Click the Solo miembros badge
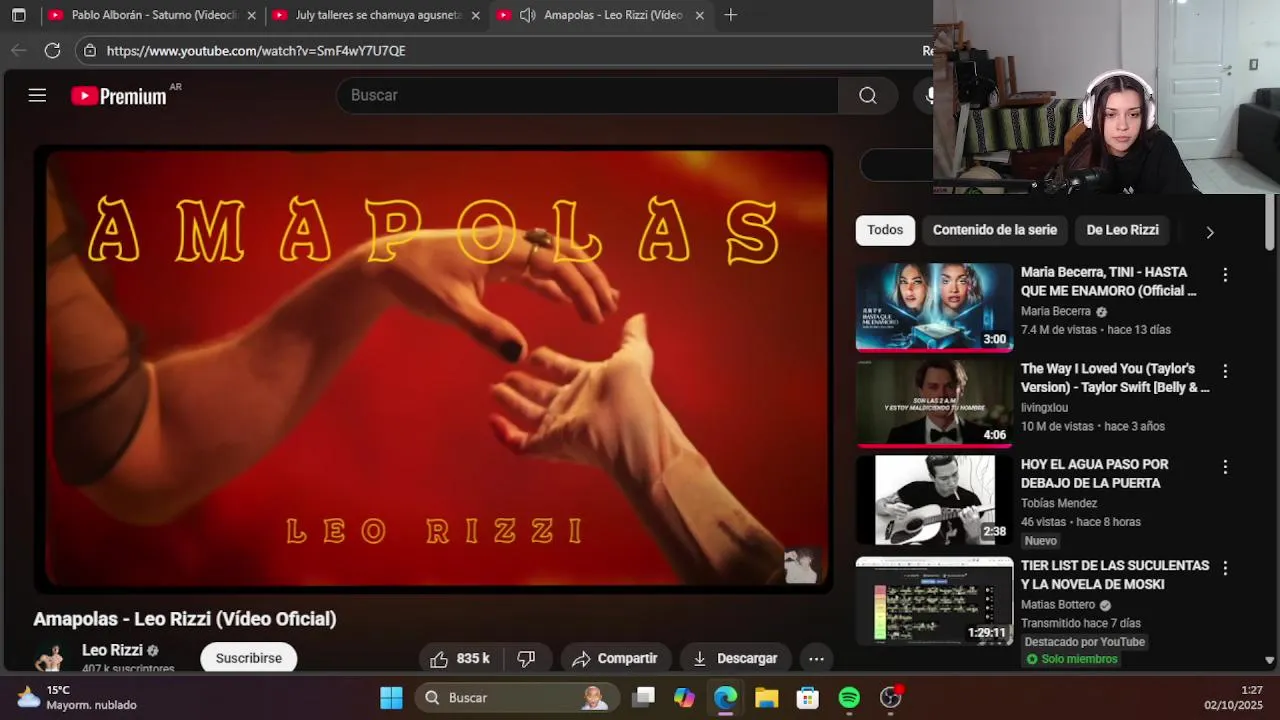The width and height of the screenshot is (1280, 720). [1072, 659]
